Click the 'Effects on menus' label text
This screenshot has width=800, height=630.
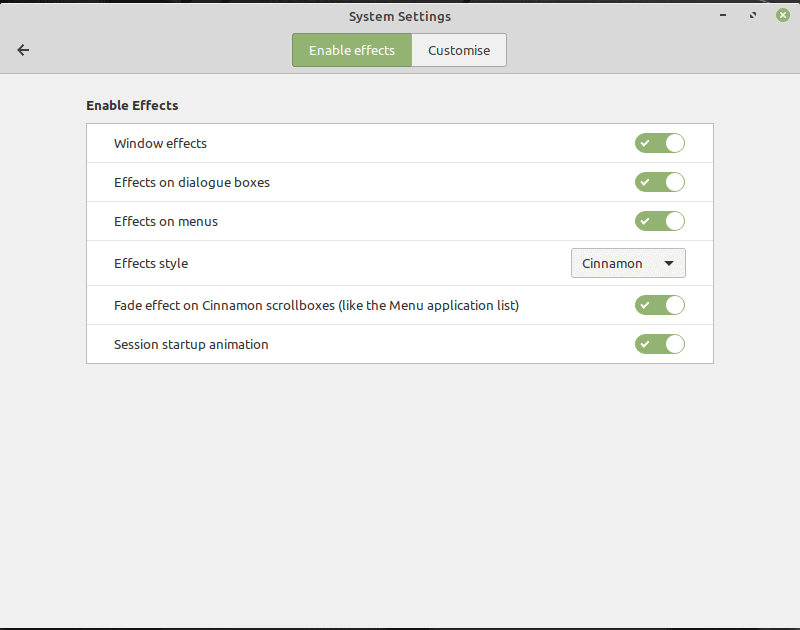point(166,221)
